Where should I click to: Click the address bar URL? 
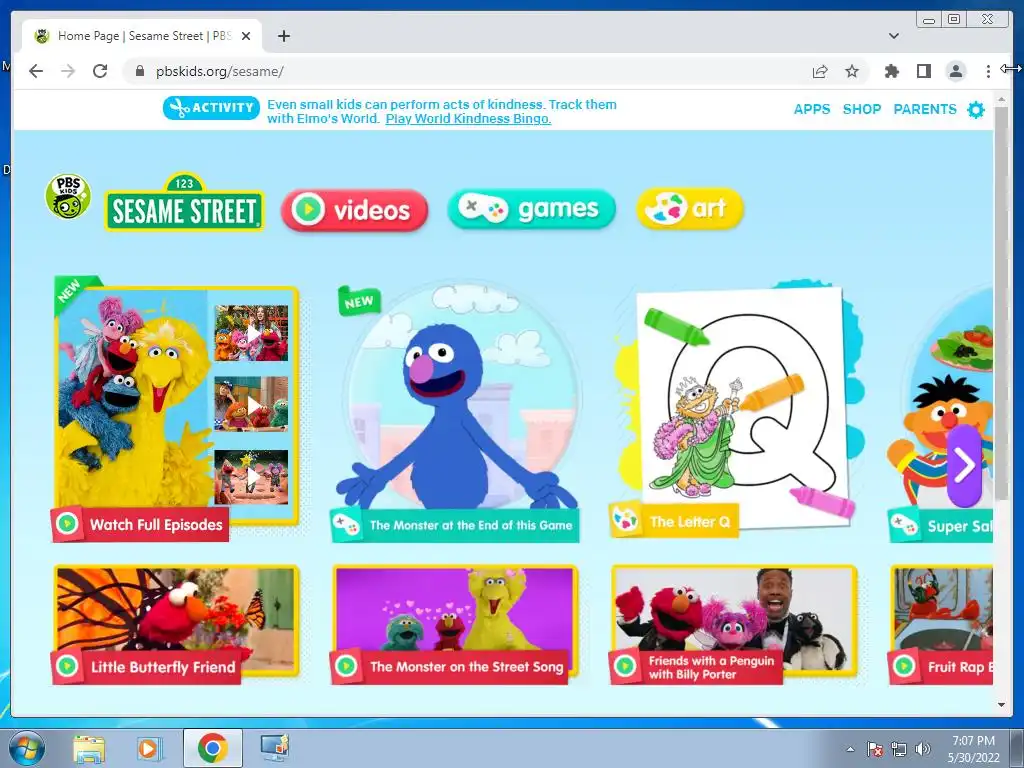(219, 71)
